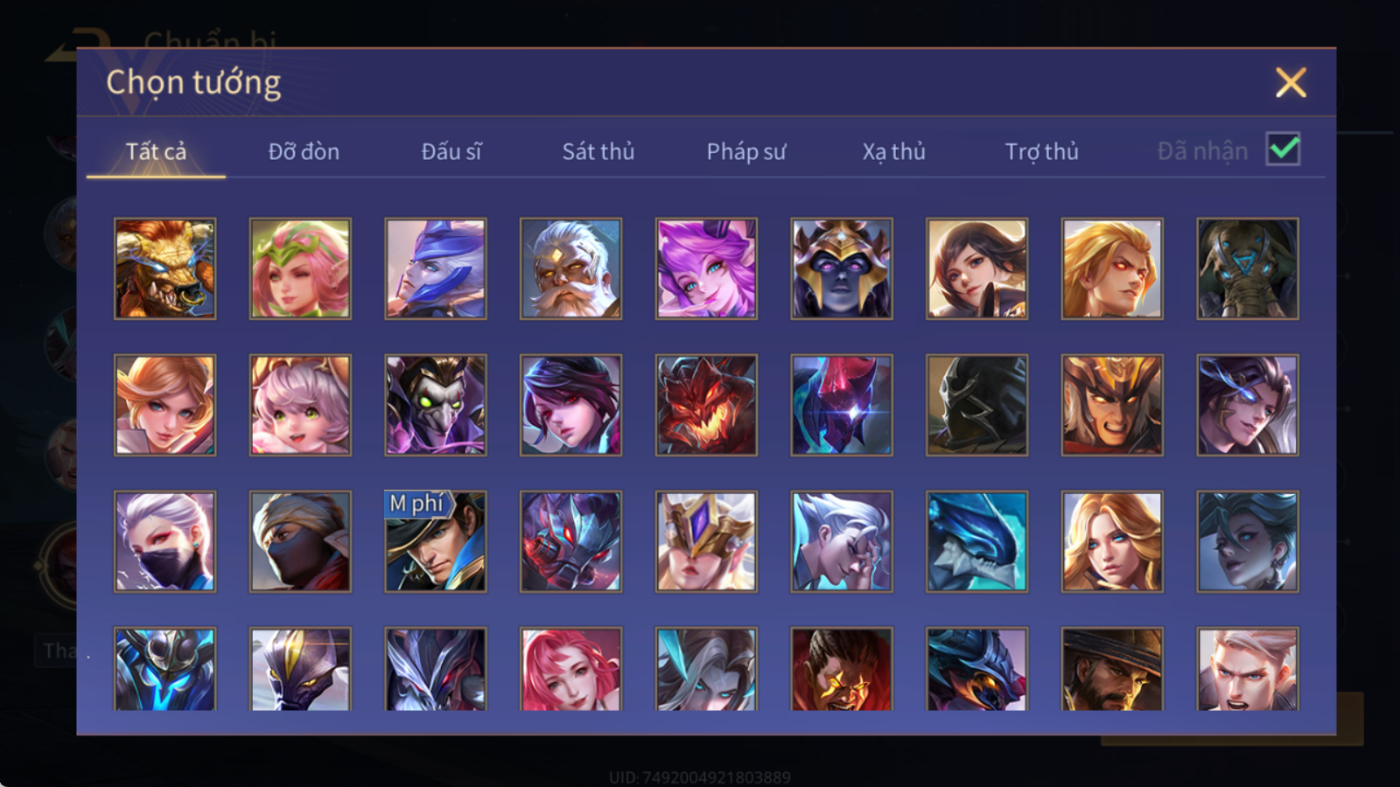The width and height of the screenshot is (1400, 787).
Task: Pick the white-bearded old man hero
Action: (571, 269)
